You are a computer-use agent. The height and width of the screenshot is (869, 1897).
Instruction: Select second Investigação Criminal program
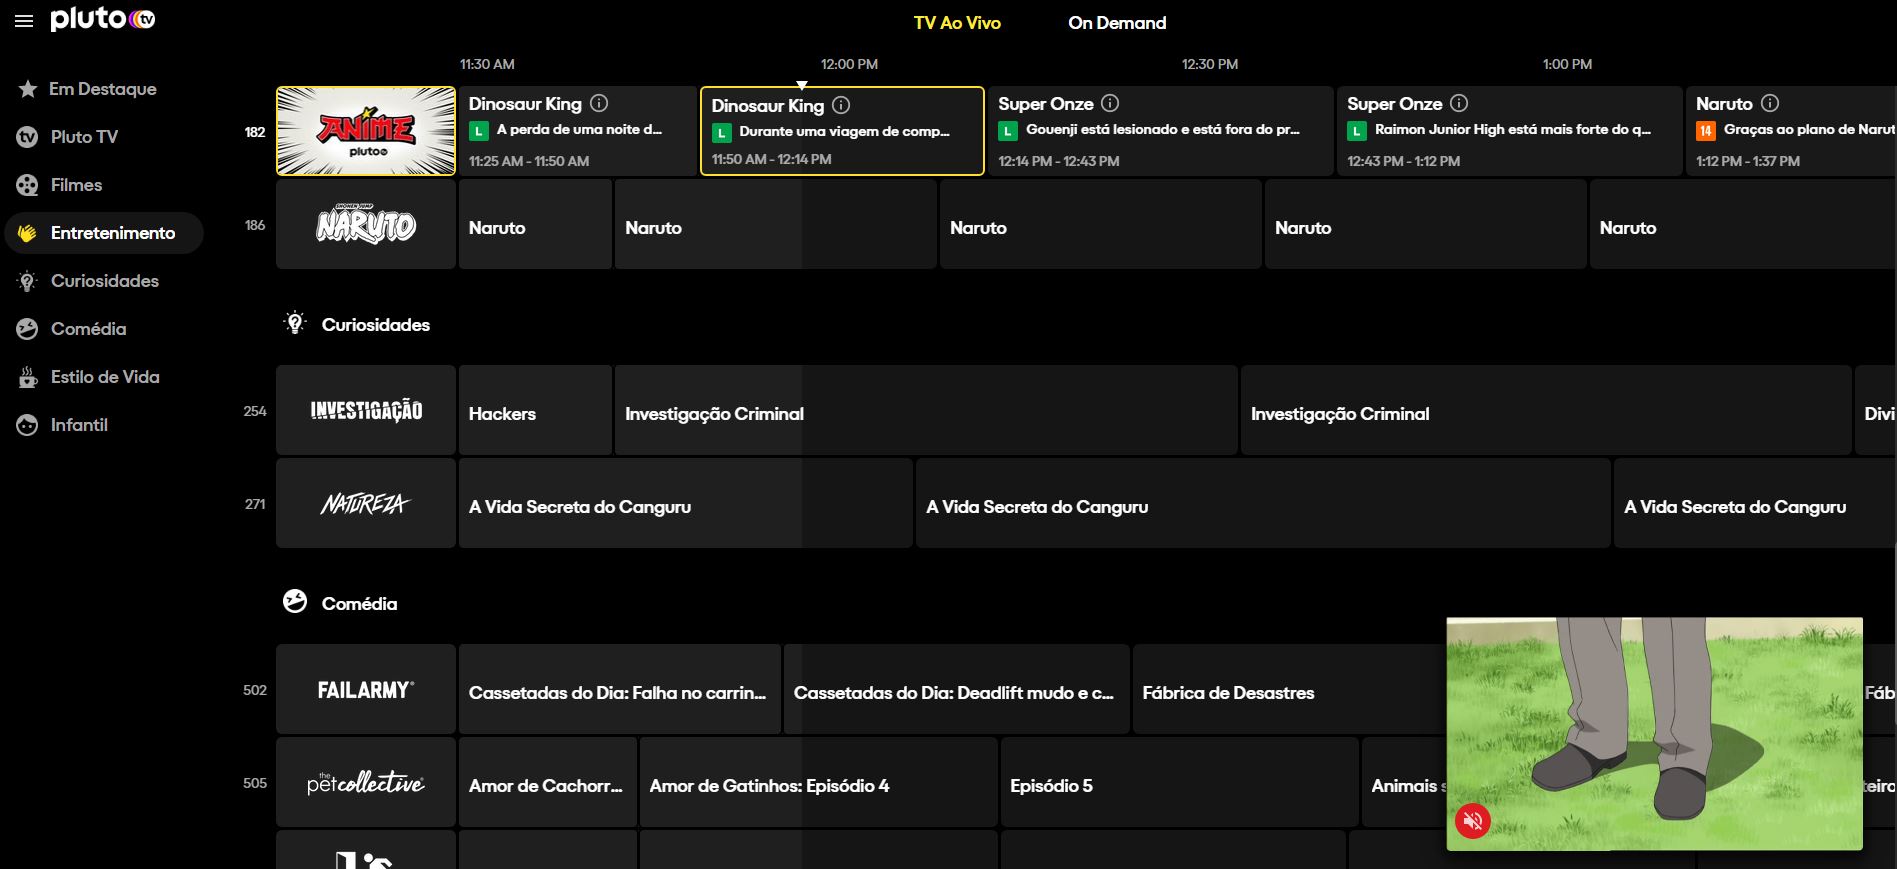[1546, 410]
